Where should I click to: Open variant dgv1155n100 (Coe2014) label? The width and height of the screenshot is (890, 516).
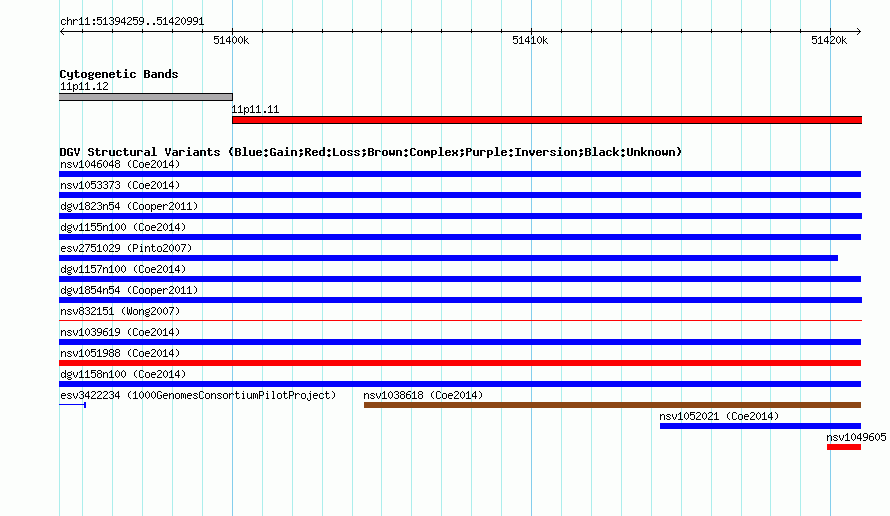[x=123, y=227]
